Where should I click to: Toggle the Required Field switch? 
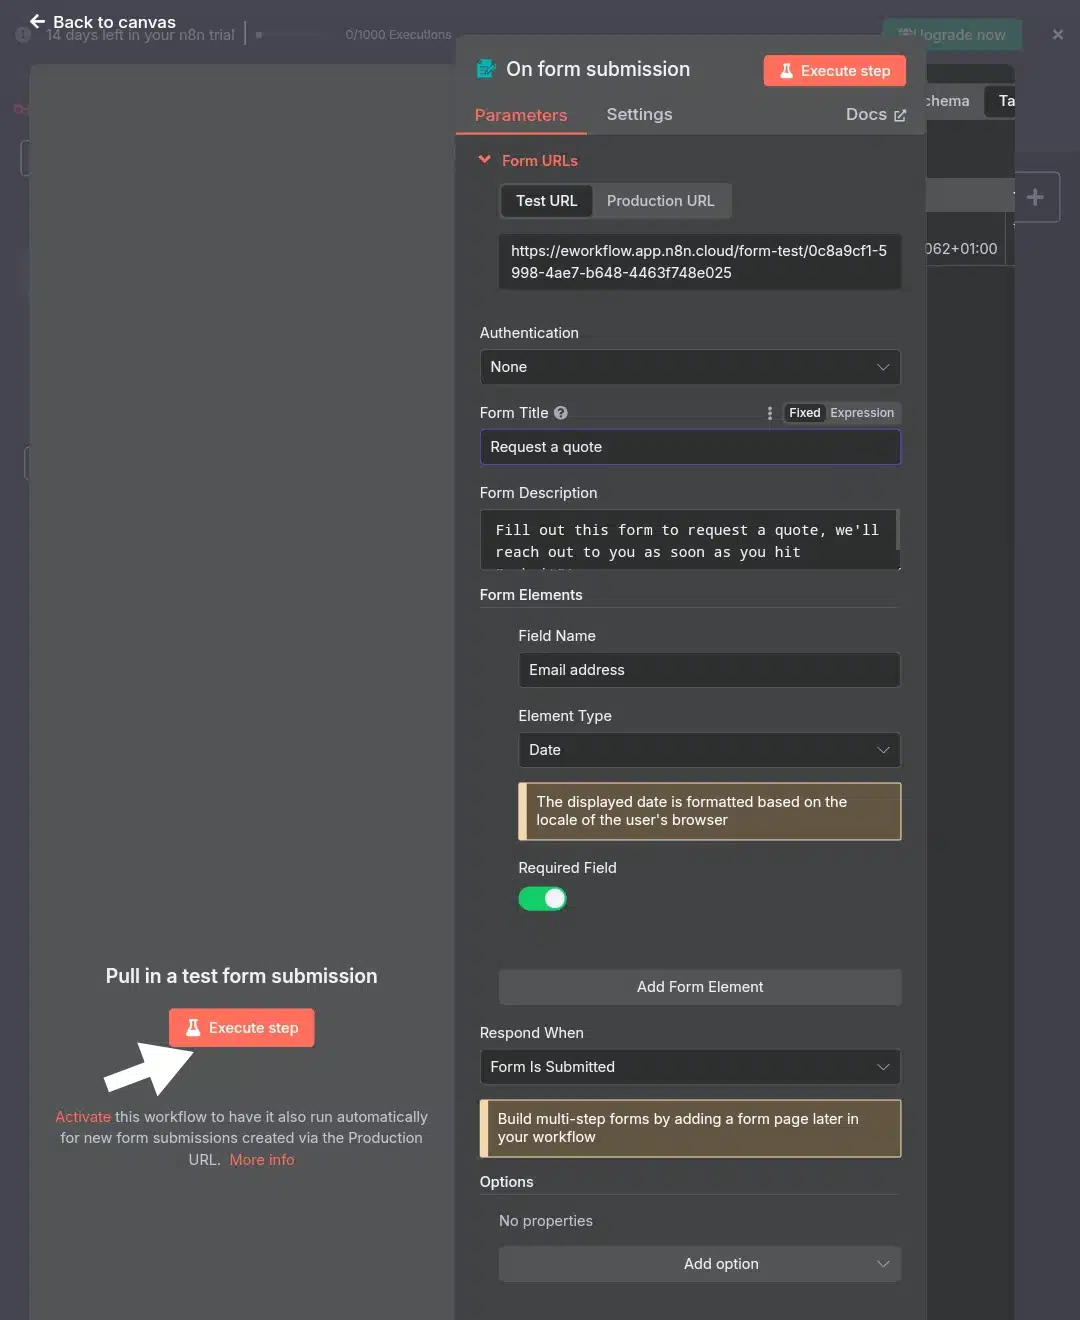pos(543,899)
